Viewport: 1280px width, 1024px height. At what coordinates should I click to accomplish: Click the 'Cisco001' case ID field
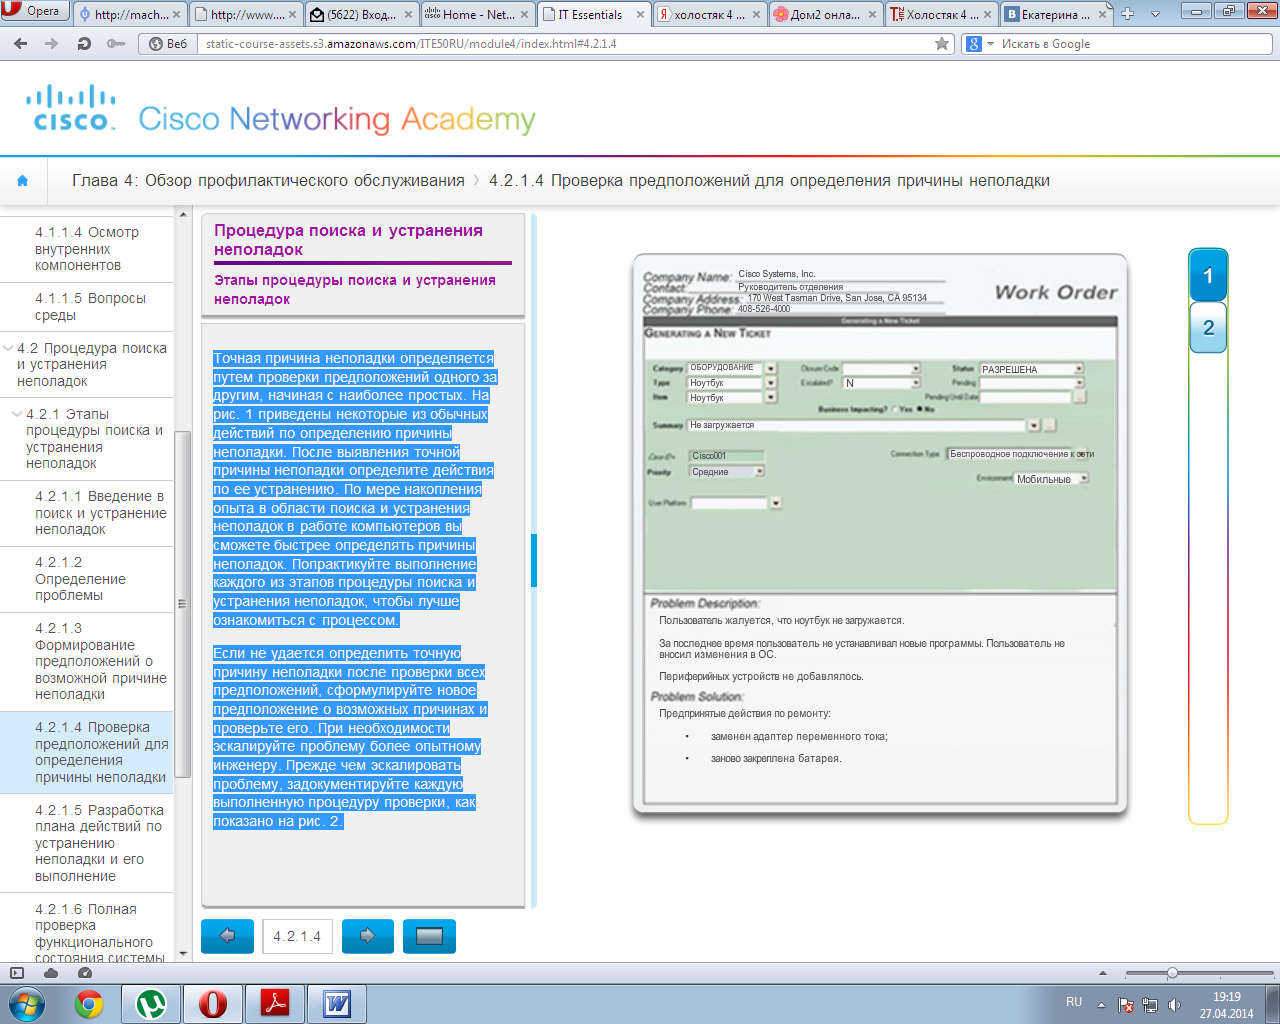pyautogui.click(x=727, y=456)
